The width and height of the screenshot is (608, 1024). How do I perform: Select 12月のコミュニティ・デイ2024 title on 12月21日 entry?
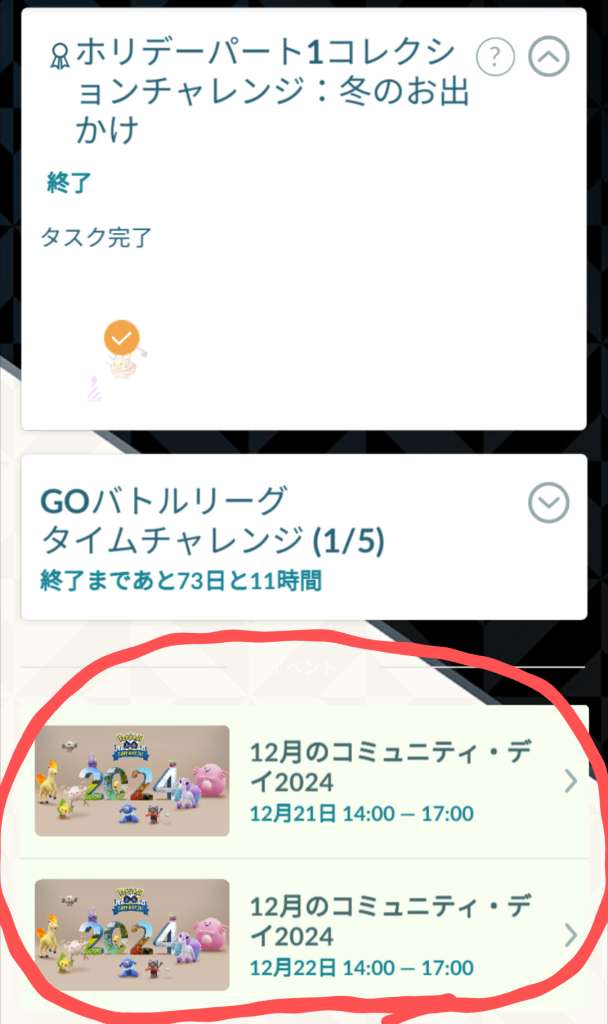point(390,767)
